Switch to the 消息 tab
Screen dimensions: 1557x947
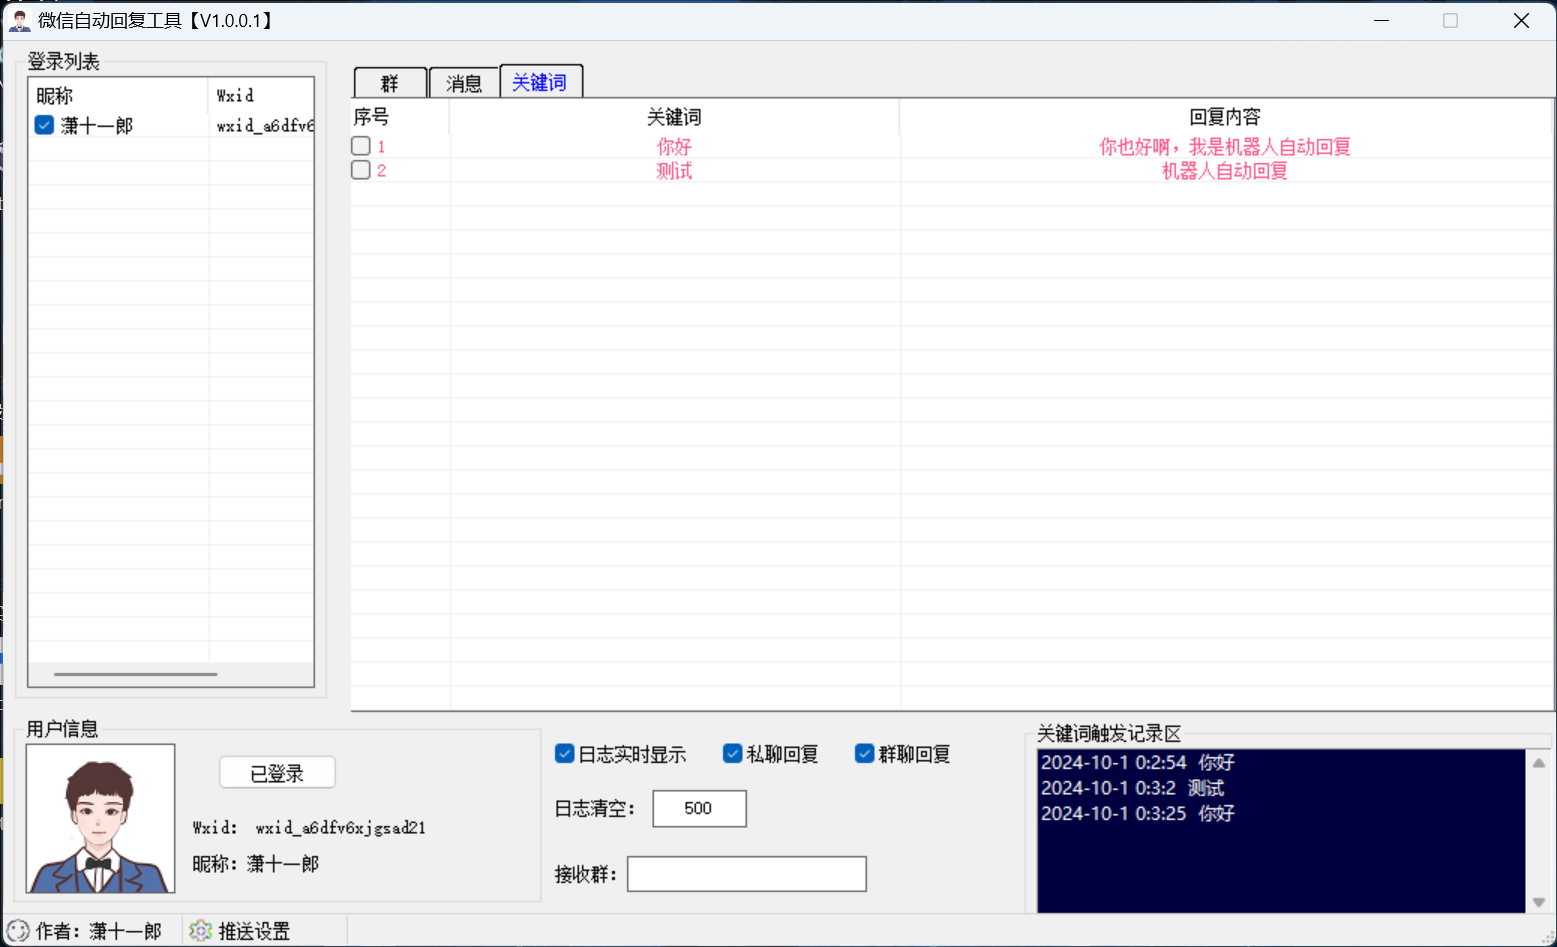coord(464,83)
